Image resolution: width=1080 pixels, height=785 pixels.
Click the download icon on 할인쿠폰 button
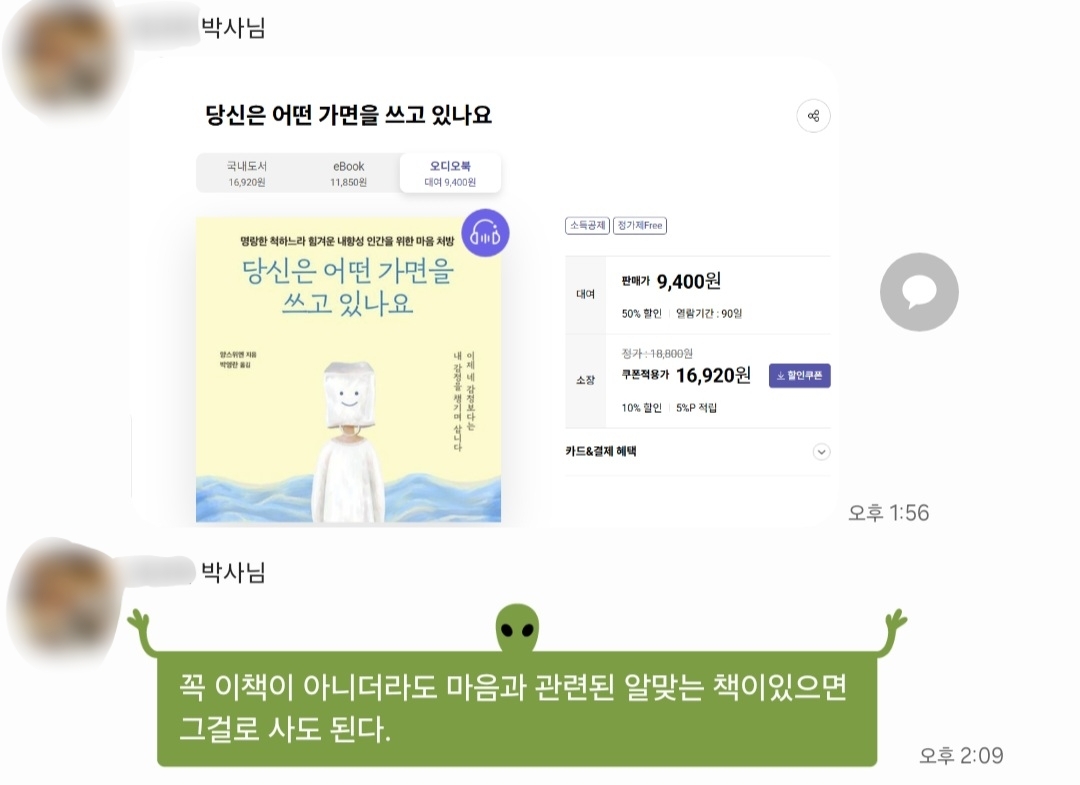780,375
